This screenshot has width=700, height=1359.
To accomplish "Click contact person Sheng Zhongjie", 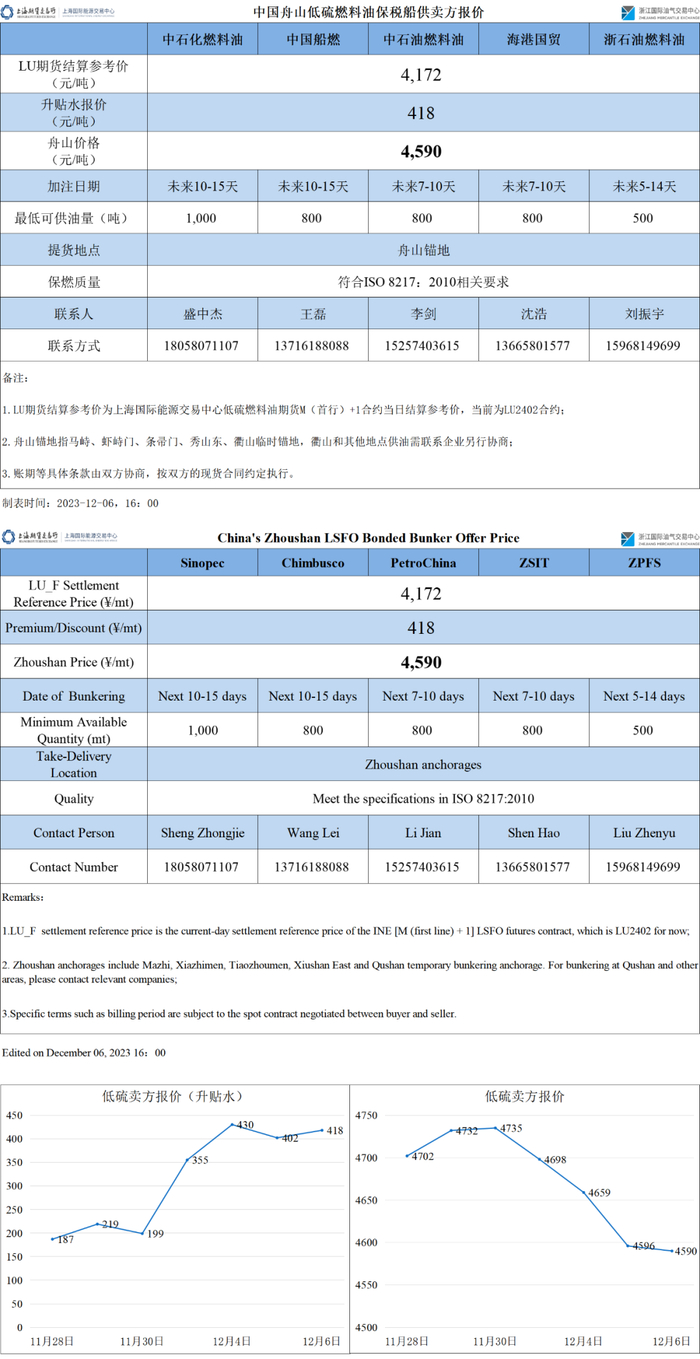I will point(203,833).
